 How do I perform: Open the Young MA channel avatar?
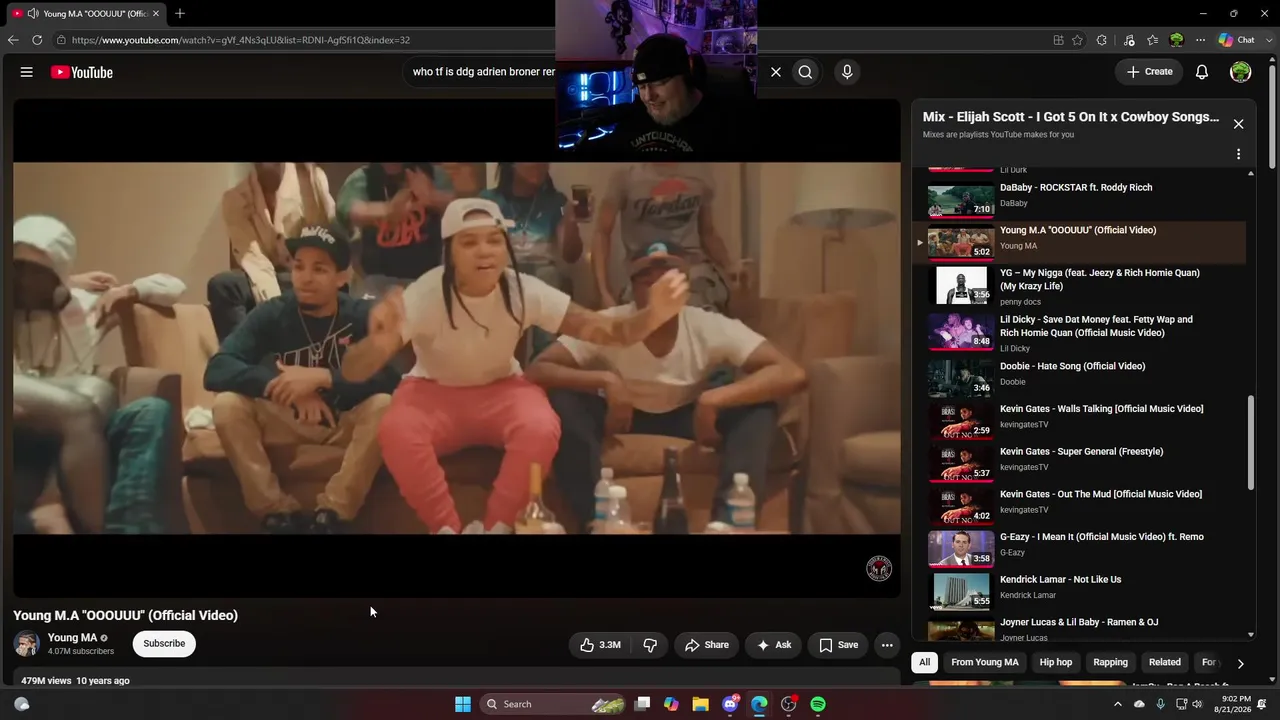pos(27,644)
